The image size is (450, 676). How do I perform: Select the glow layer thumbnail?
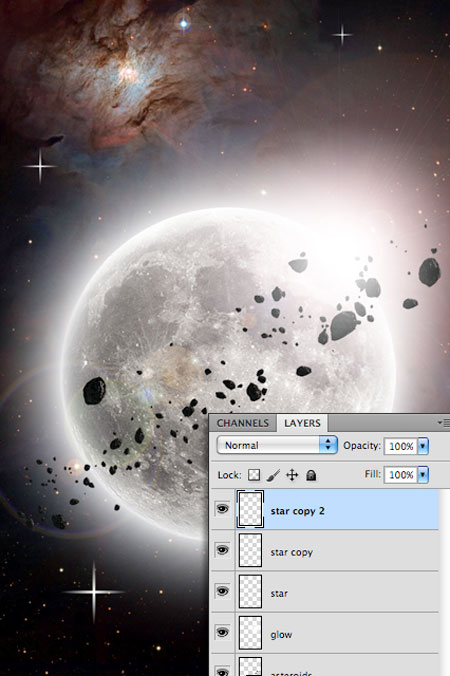tap(250, 632)
